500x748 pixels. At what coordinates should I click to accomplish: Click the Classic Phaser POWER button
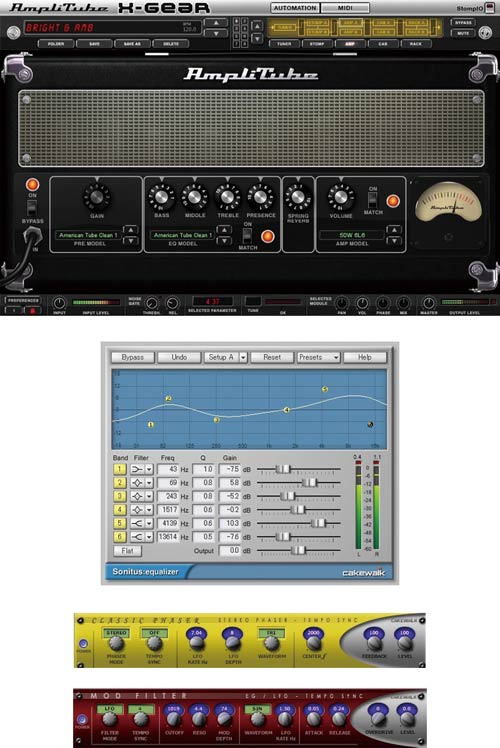tap(83, 644)
